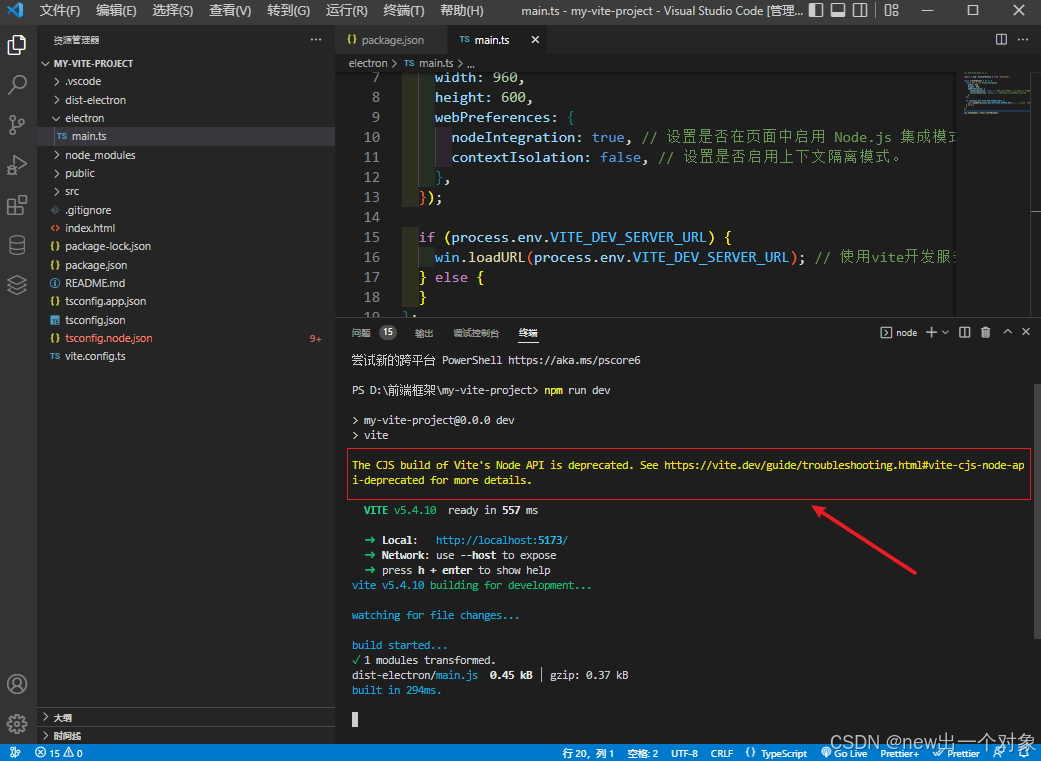Select the node terminal instance

coord(898,333)
